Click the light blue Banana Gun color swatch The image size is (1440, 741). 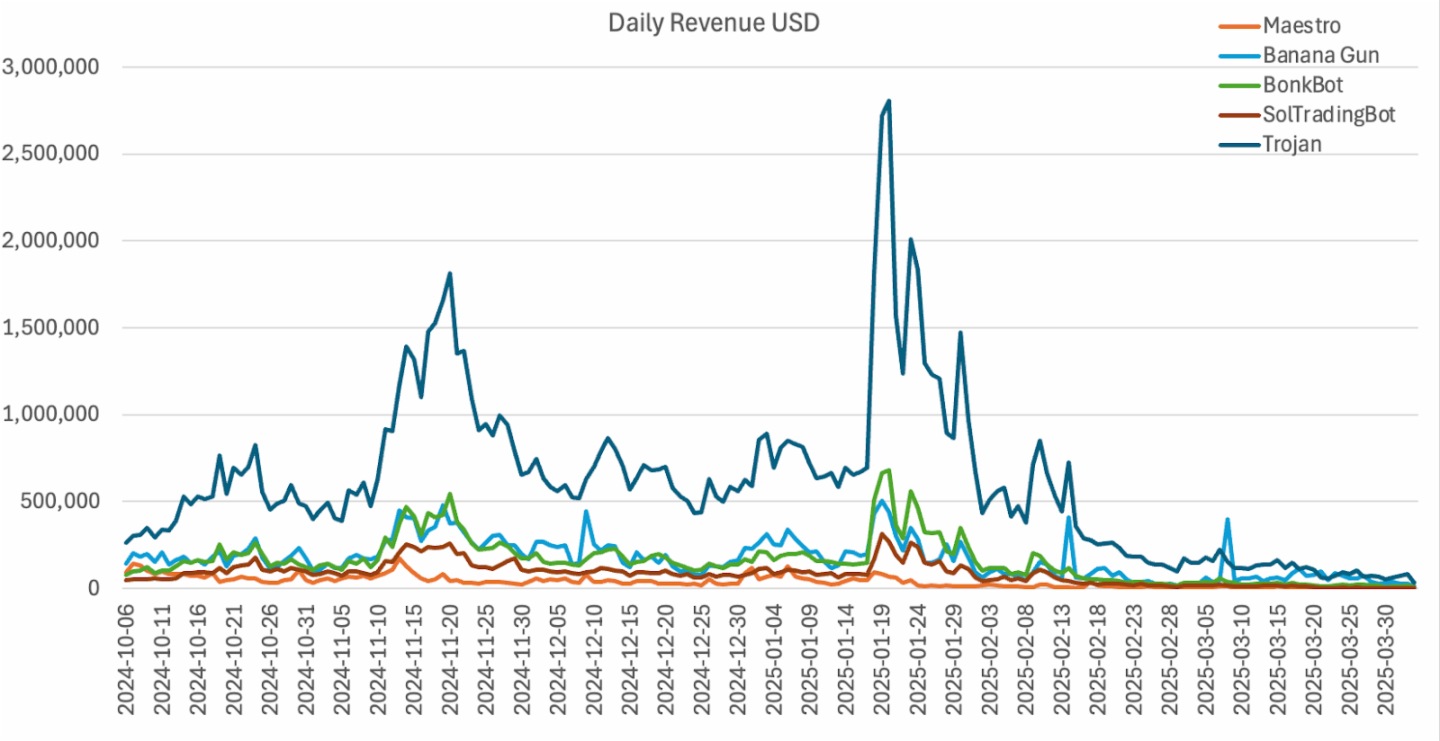coord(1240,55)
